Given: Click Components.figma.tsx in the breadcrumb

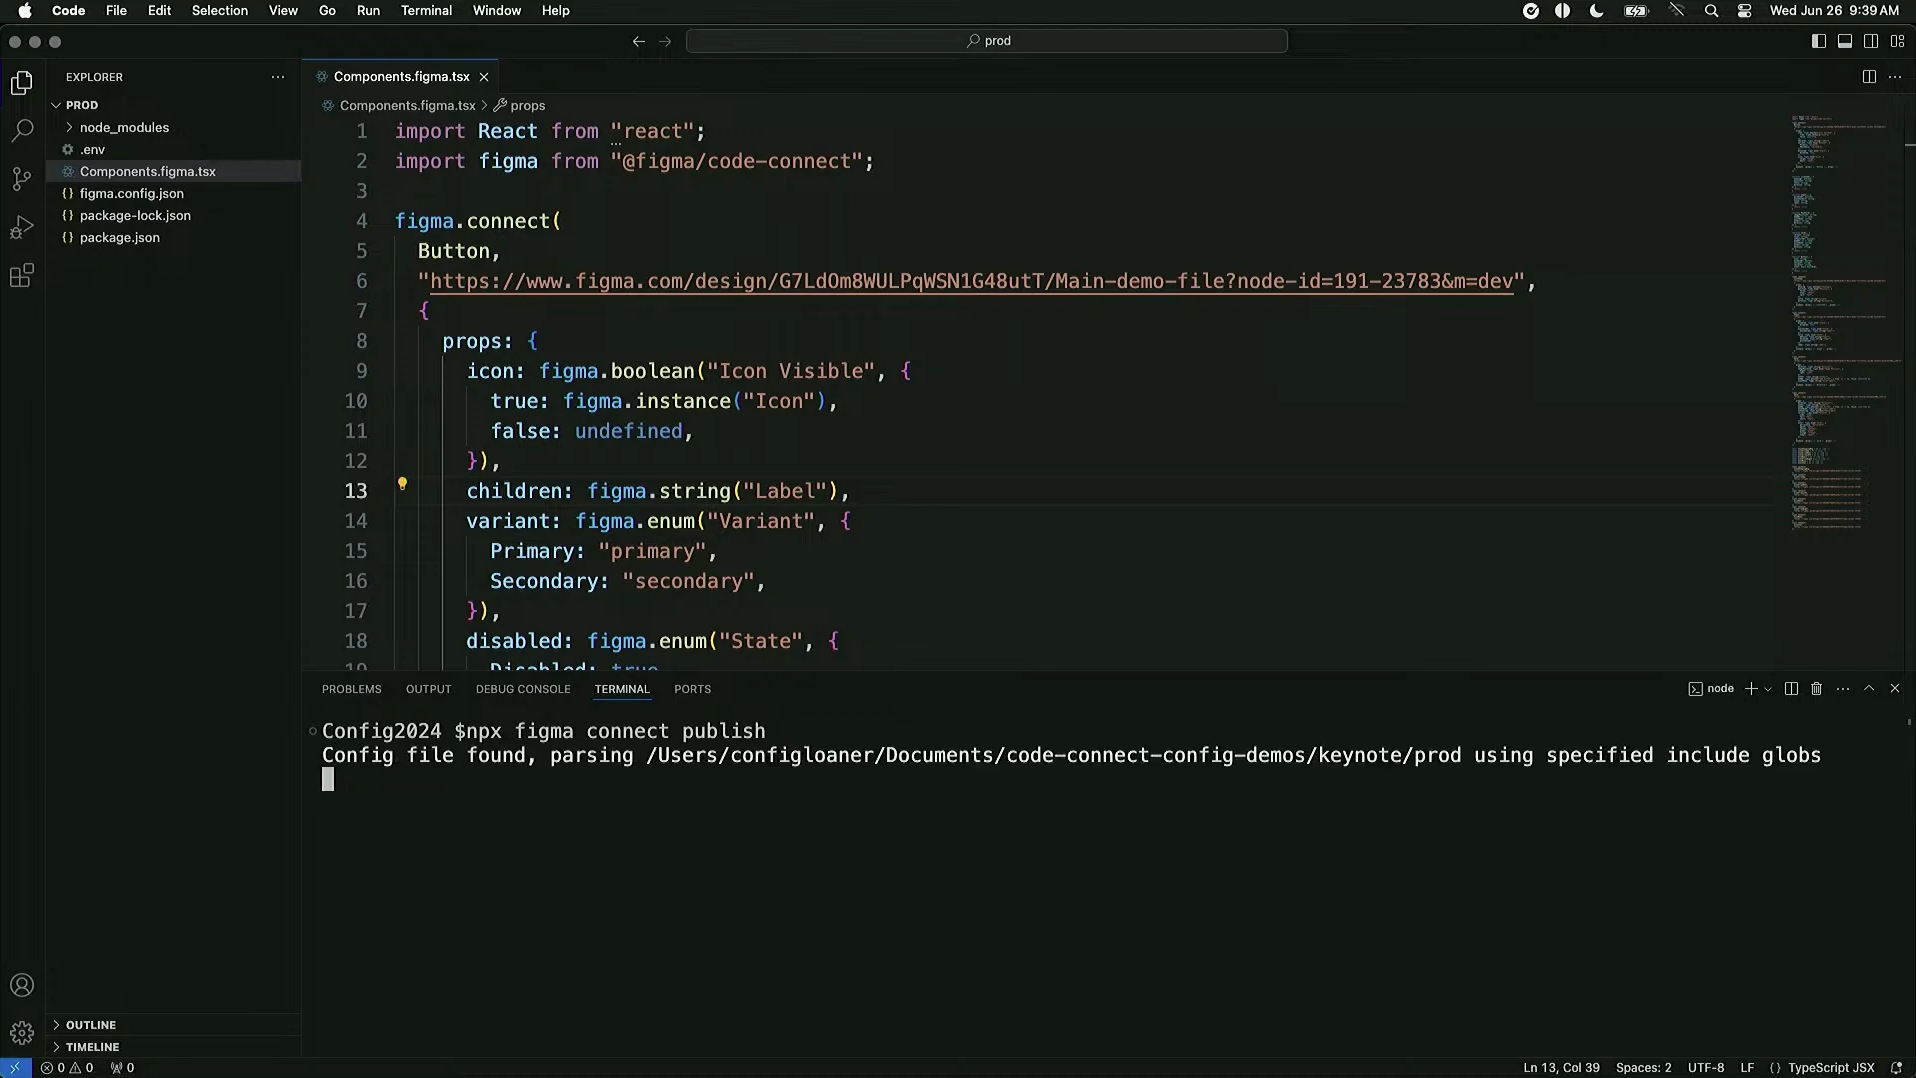Looking at the screenshot, I should click(400, 105).
